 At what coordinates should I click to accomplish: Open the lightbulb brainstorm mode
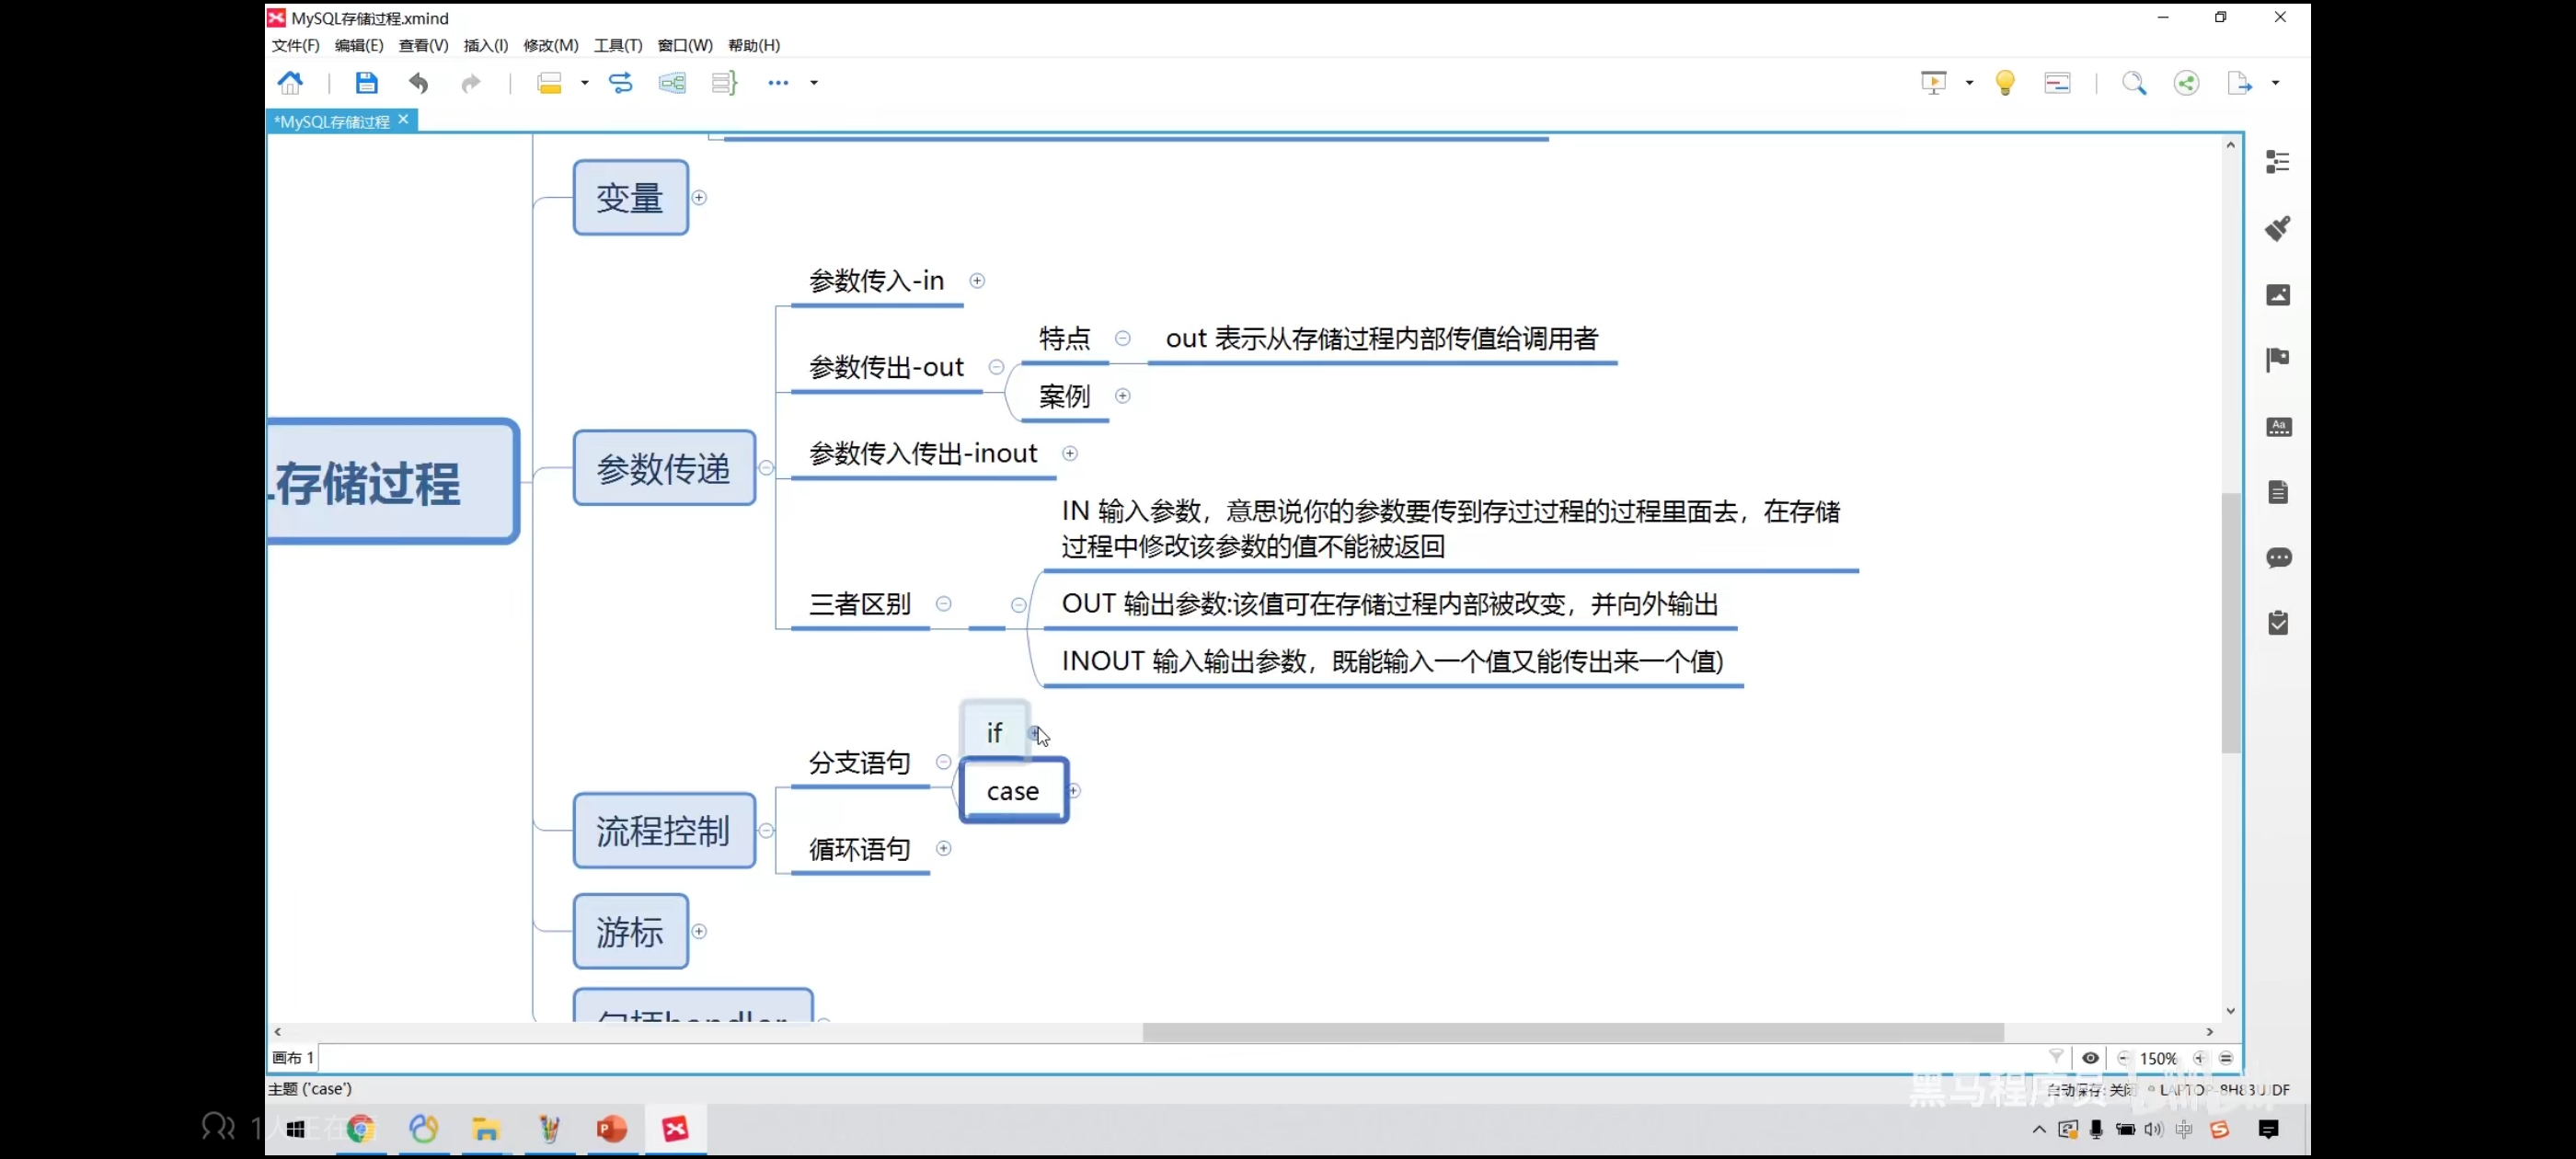2004,83
